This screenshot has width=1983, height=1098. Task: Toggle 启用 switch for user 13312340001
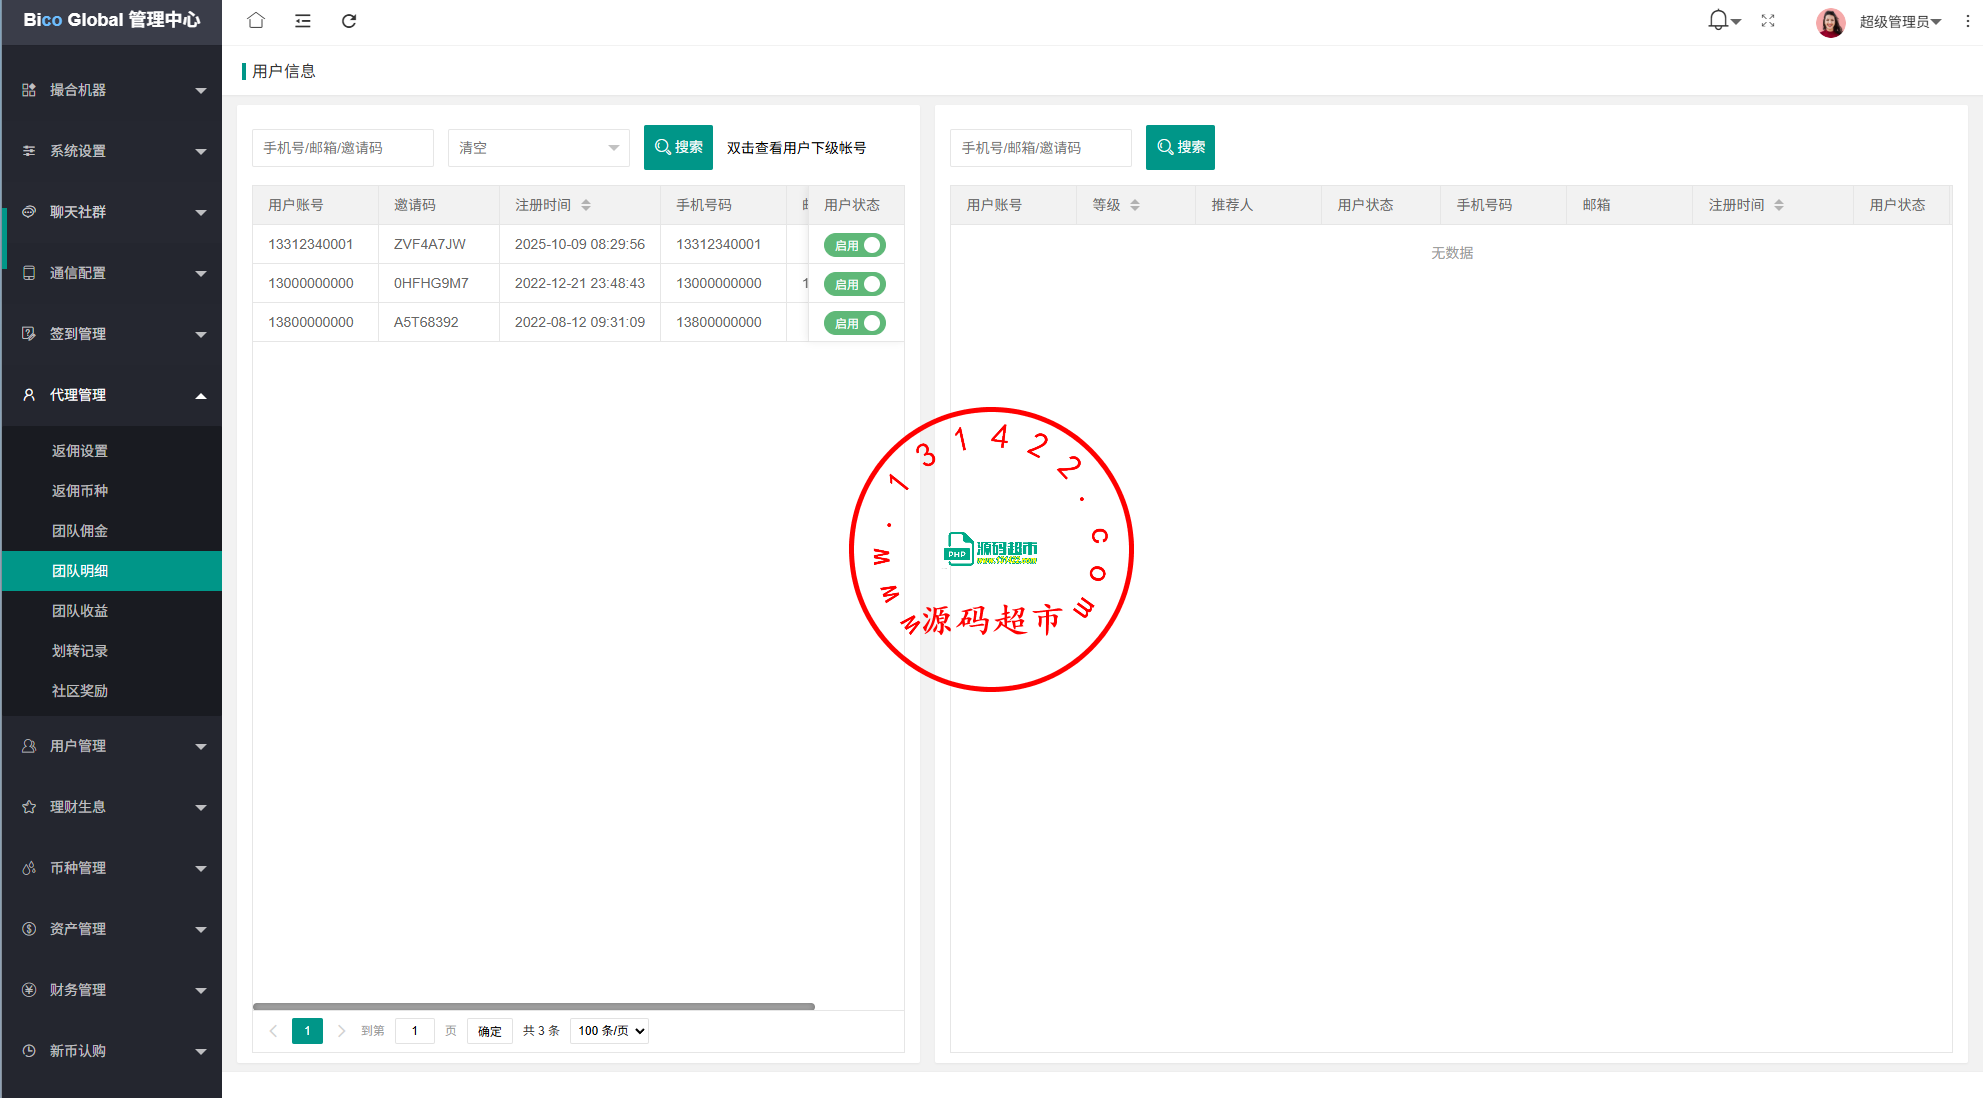click(x=855, y=245)
